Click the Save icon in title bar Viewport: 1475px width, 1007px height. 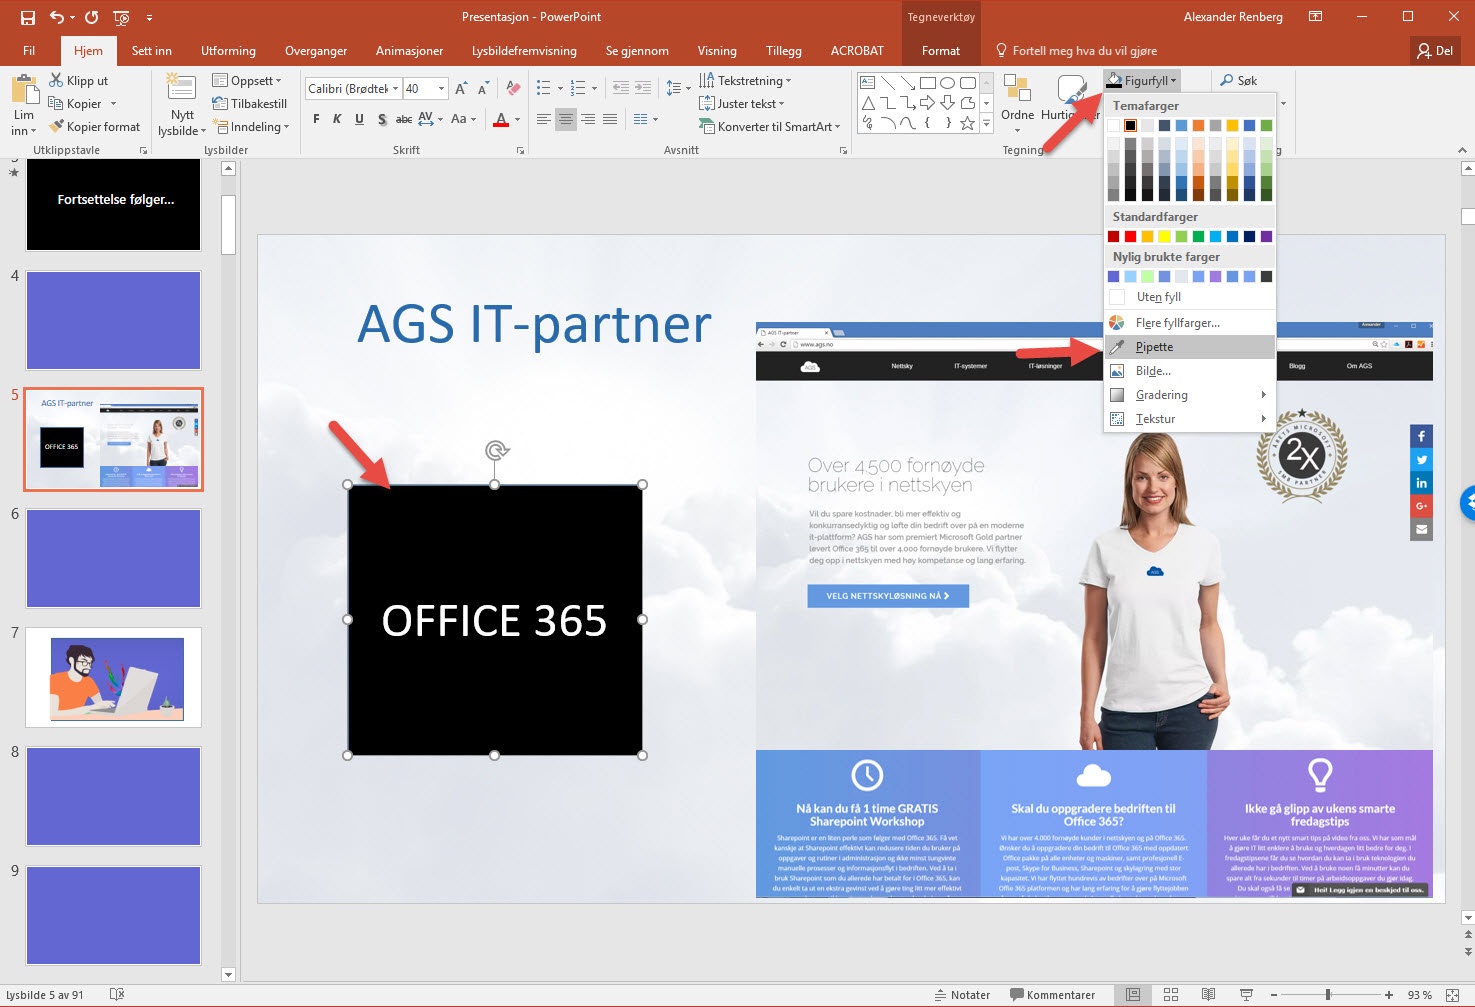point(27,17)
